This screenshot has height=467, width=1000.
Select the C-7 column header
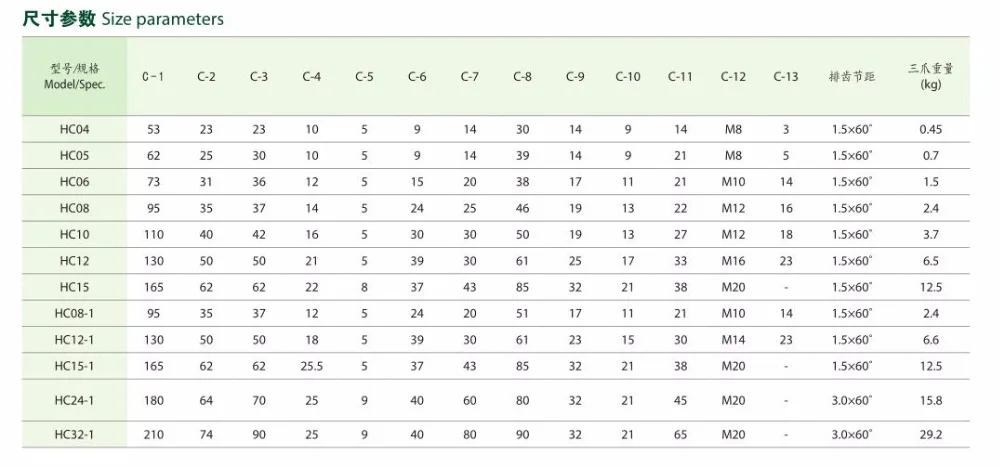469,77
